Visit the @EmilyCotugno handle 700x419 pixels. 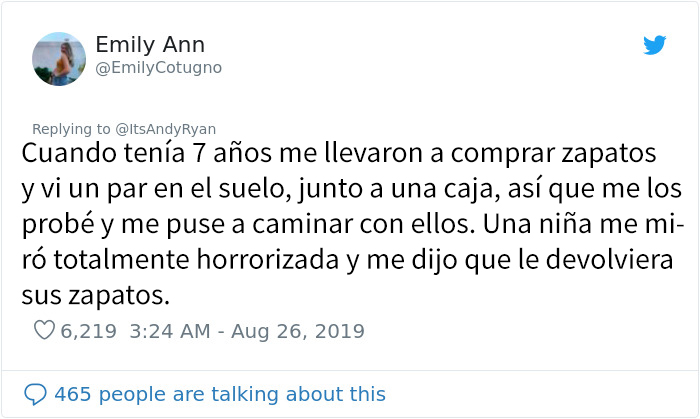coord(158,68)
